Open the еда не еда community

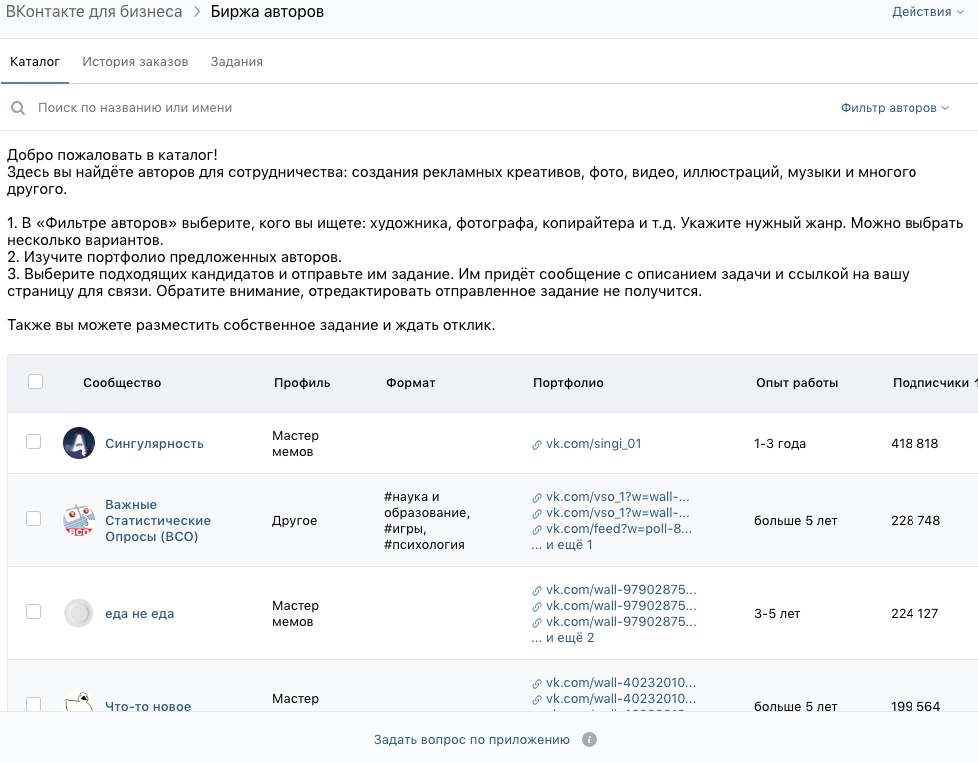point(139,613)
